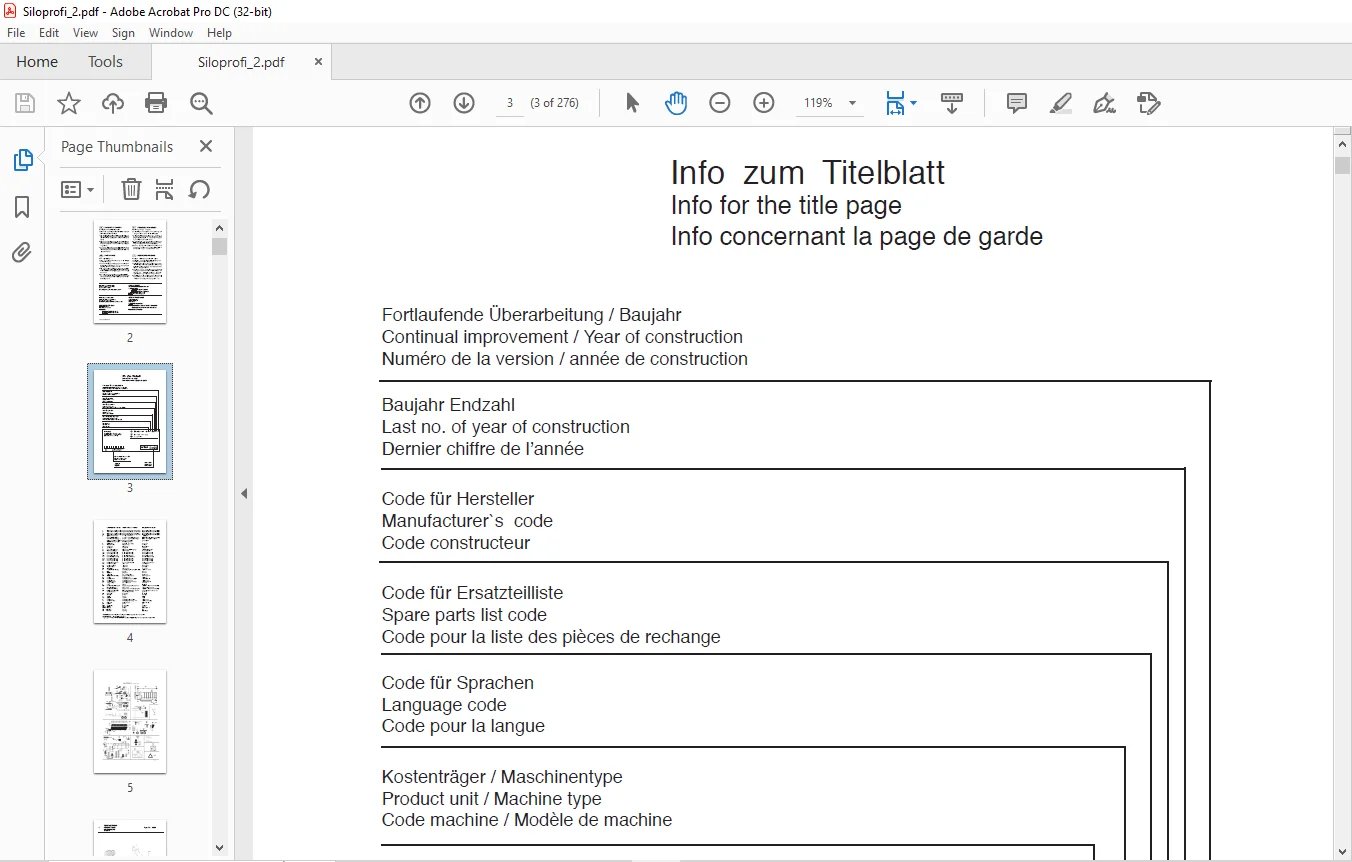Add a comment with sticky note icon
The width and height of the screenshot is (1352, 862).
coord(1017,103)
